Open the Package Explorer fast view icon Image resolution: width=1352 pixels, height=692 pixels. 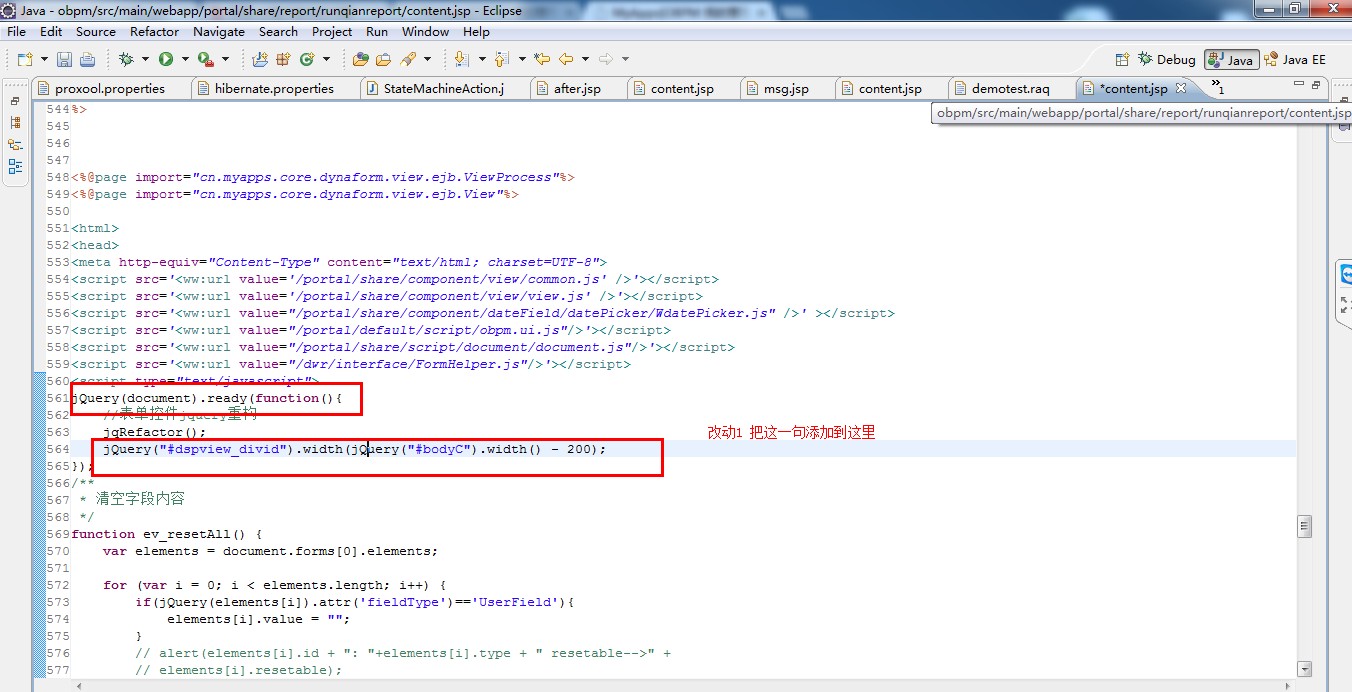tap(15, 122)
